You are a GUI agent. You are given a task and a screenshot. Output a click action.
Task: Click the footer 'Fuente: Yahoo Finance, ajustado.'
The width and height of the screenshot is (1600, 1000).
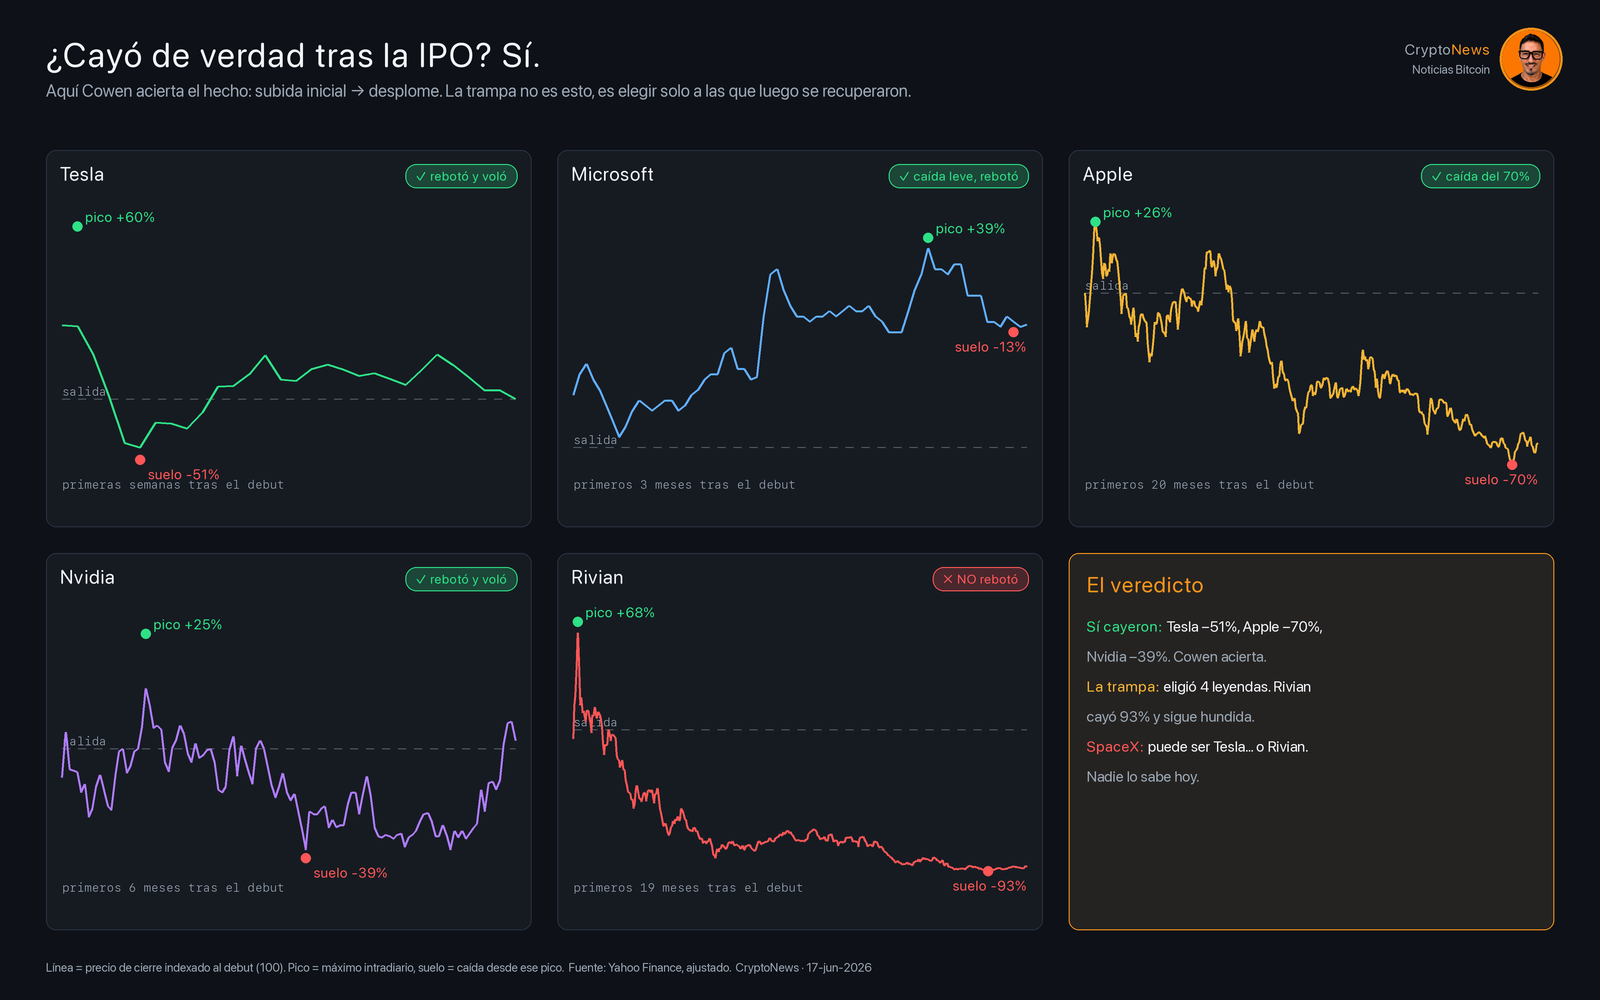[650, 968]
